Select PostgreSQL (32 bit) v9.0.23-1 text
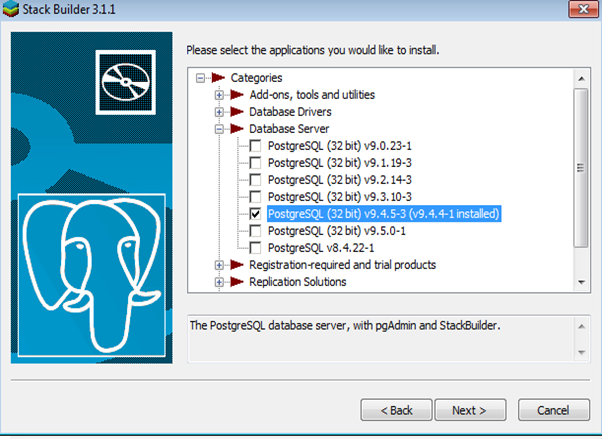The height and width of the screenshot is (439, 602). [x=340, y=146]
